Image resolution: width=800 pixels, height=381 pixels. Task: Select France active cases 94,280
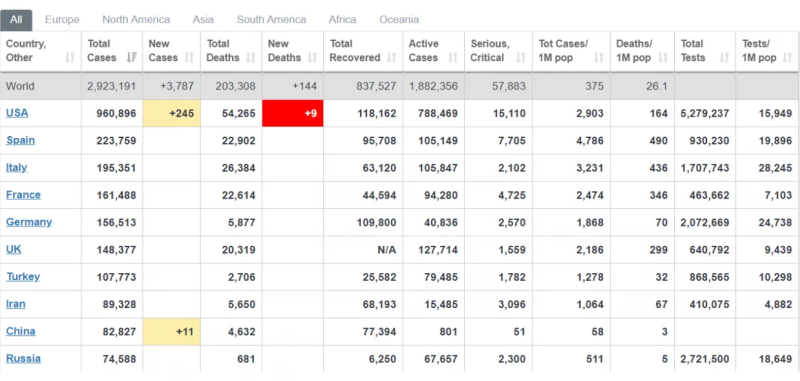(440, 195)
